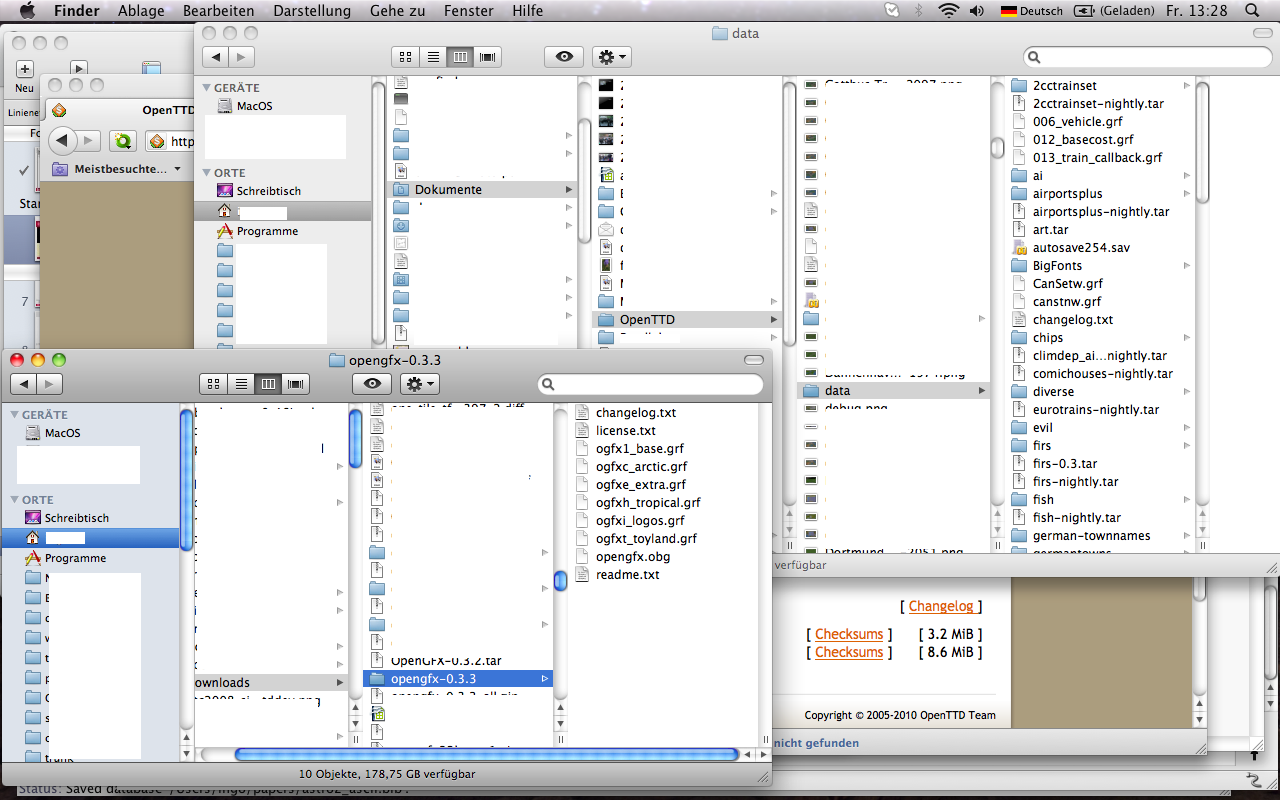Select readme.txt in opengfx-0.3.3 window
1280x800 pixels.
click(627, 575)
